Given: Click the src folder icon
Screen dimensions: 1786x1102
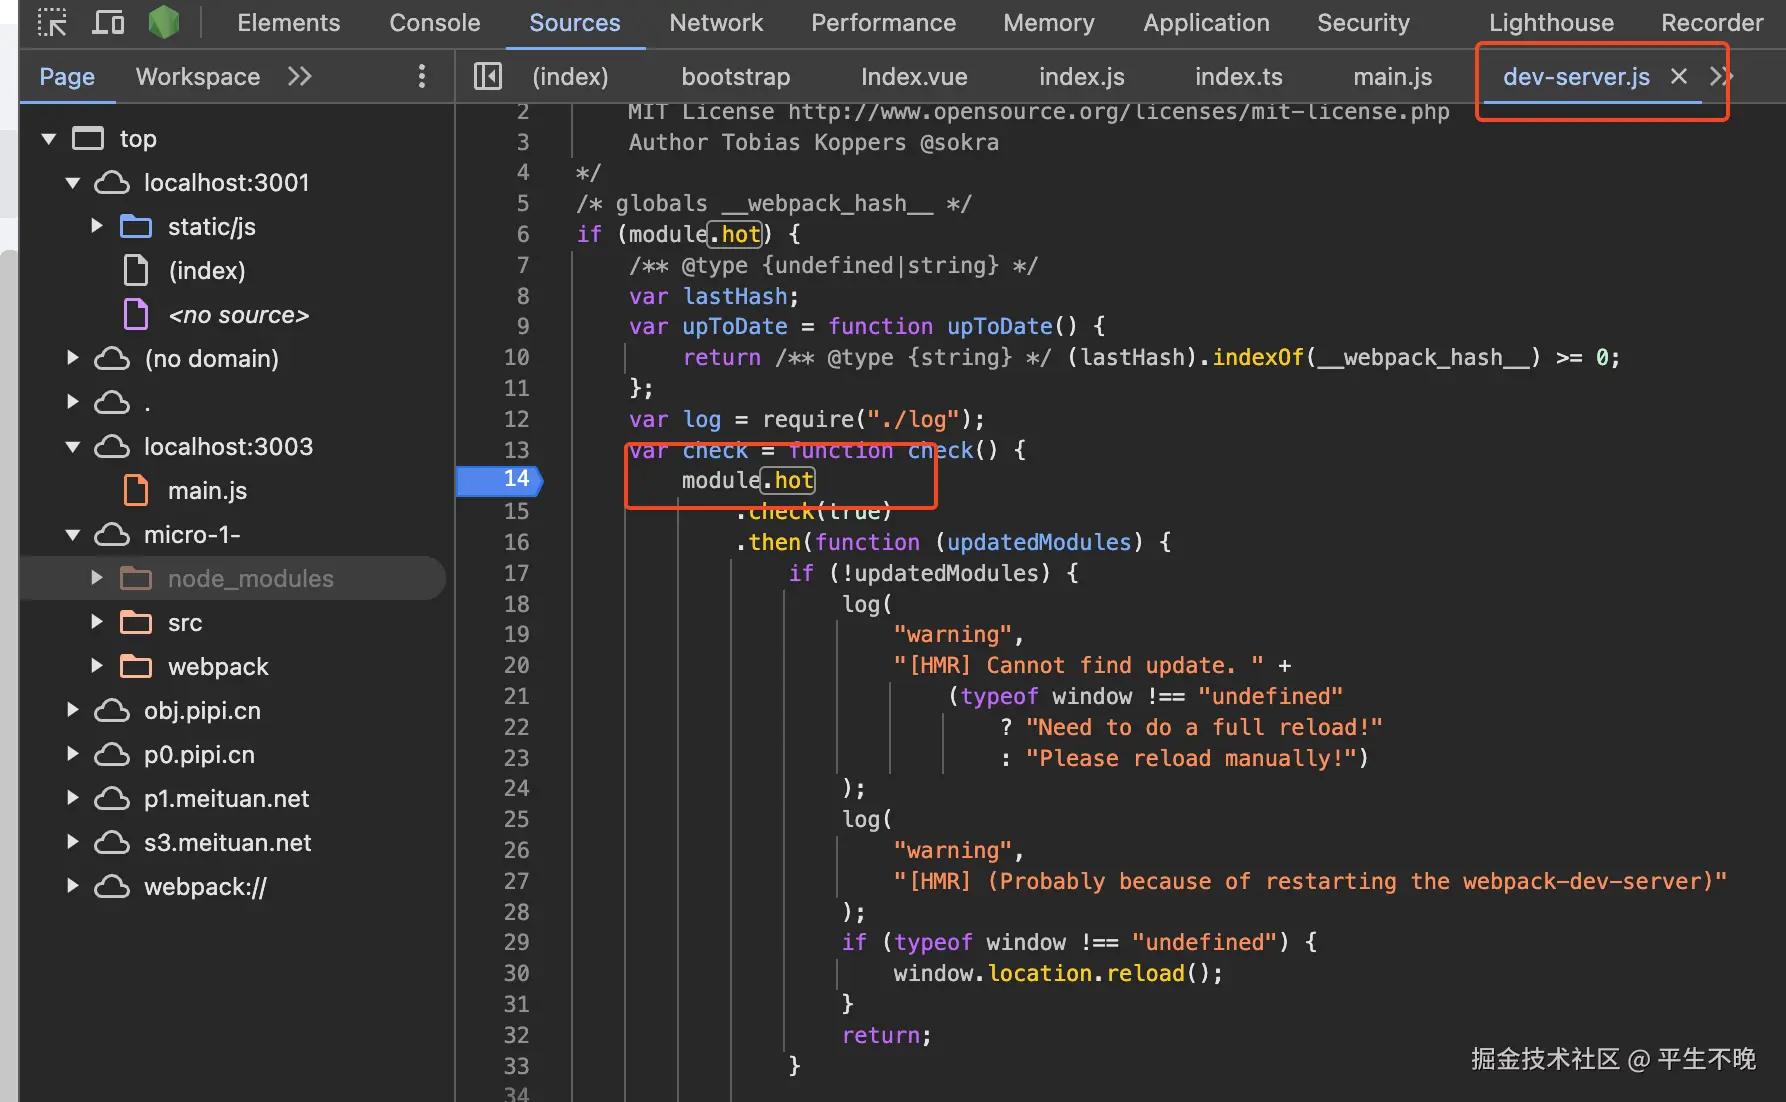Looking at the screenshot, I should coord(136,623).
